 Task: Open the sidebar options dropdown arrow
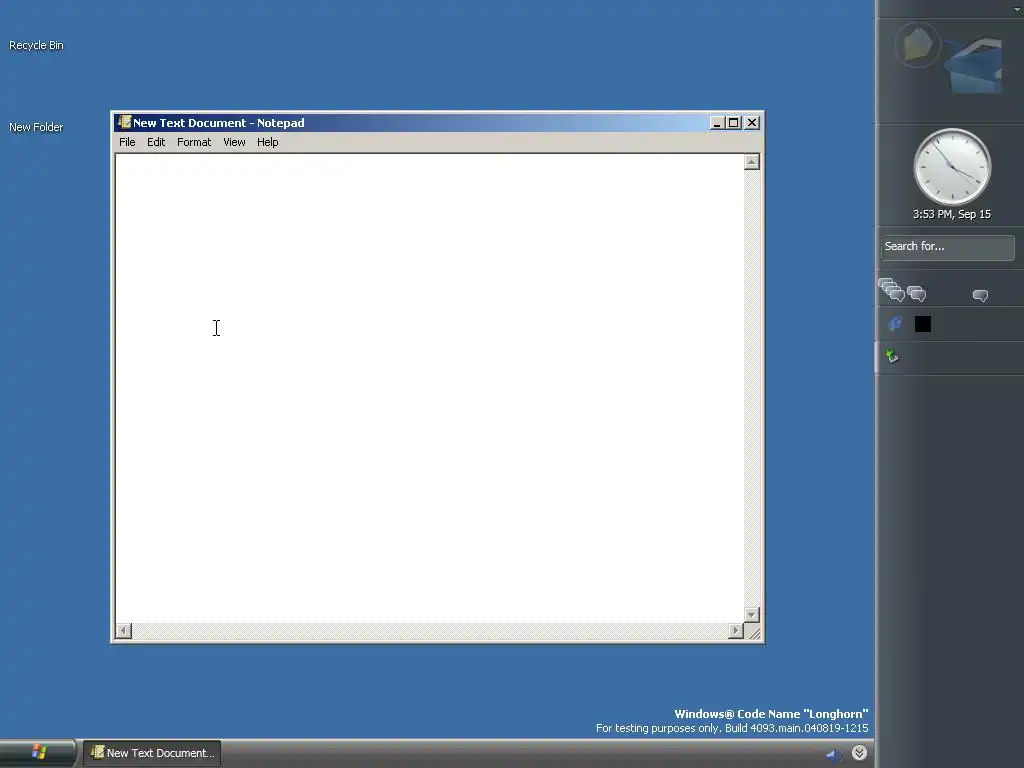[x=1017, y=8]
